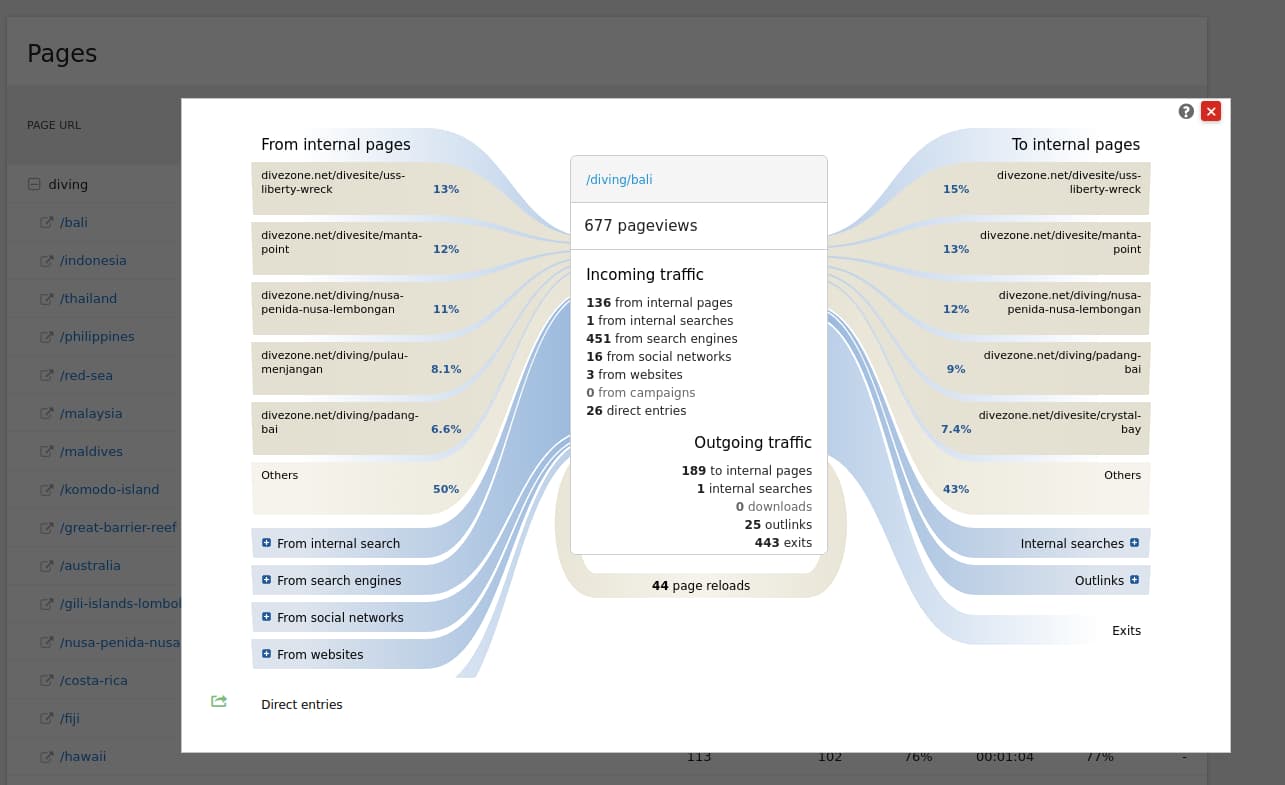1285x785 pixels.
Task: Open the external link icon beside /hawaii
Action: coord(46,756)
